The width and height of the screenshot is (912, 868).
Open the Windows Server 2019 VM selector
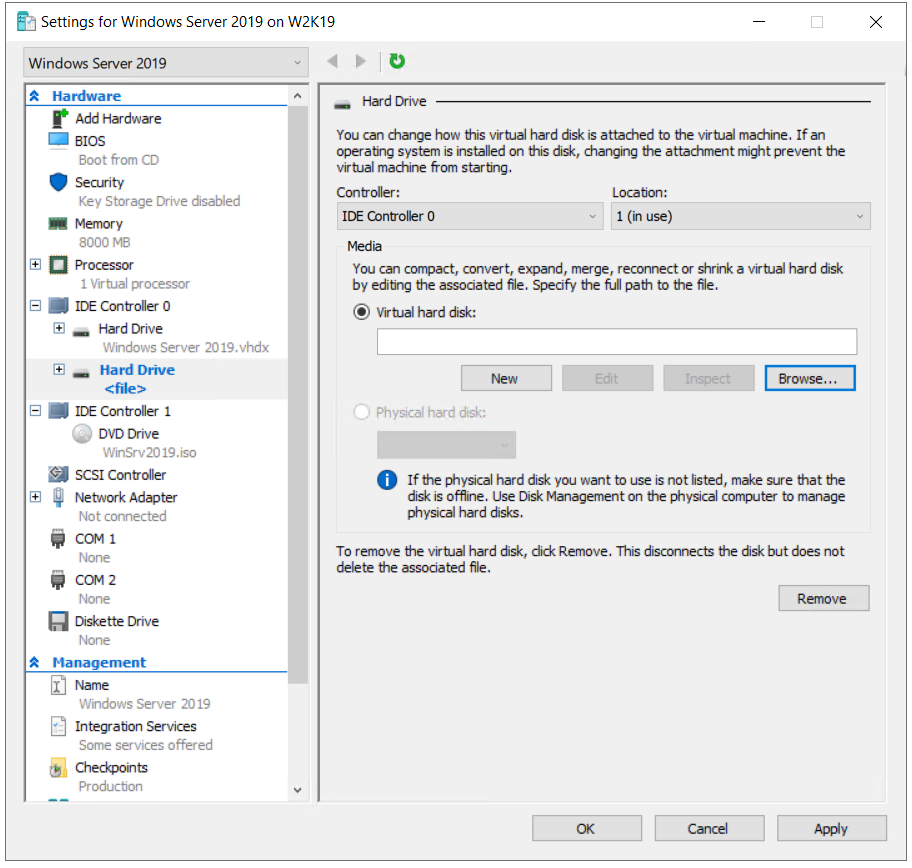(x=166, y=63)
